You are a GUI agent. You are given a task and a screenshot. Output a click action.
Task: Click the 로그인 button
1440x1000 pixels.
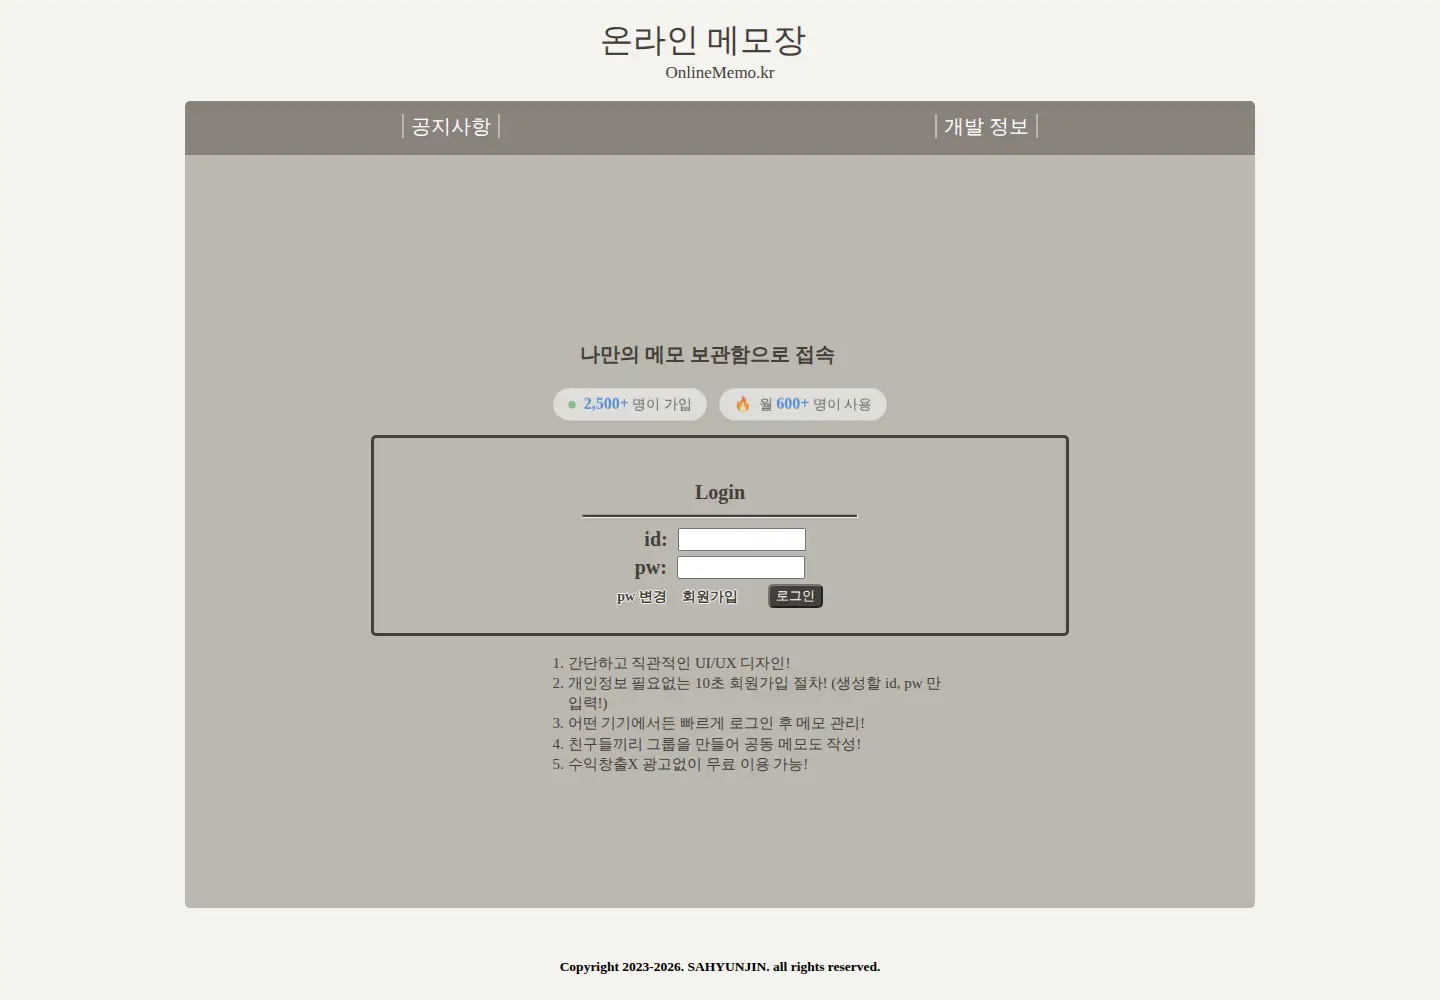(796, 596)
